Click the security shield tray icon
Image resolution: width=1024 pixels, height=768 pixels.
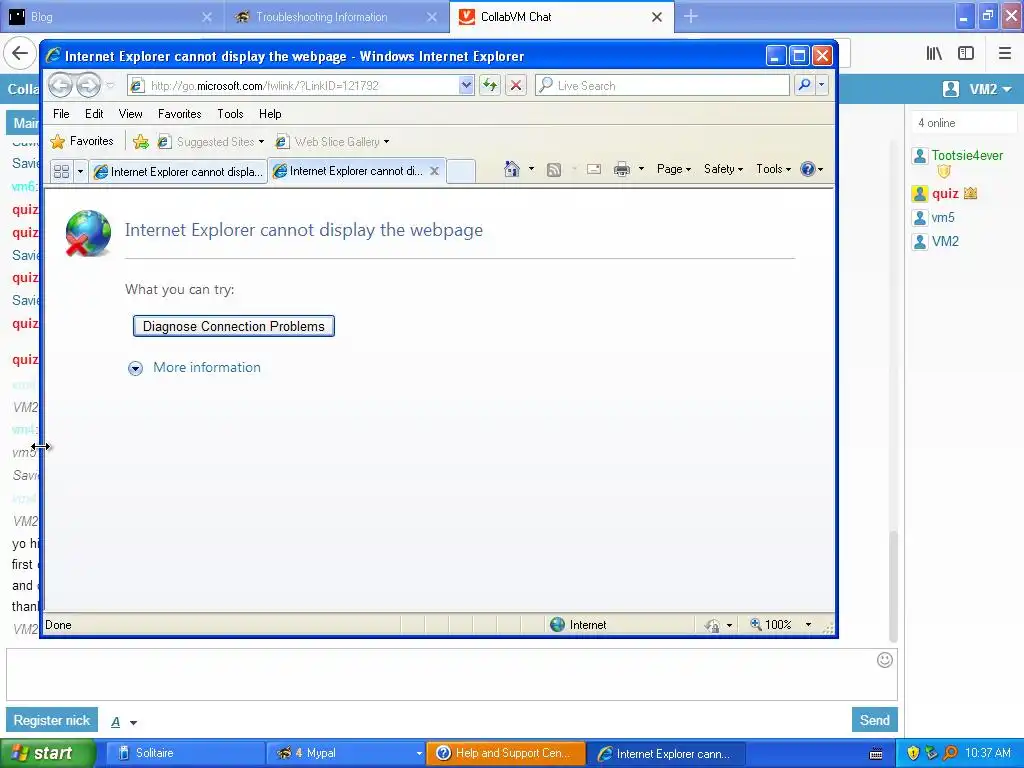pyautogui.click(x=913, y=753)
